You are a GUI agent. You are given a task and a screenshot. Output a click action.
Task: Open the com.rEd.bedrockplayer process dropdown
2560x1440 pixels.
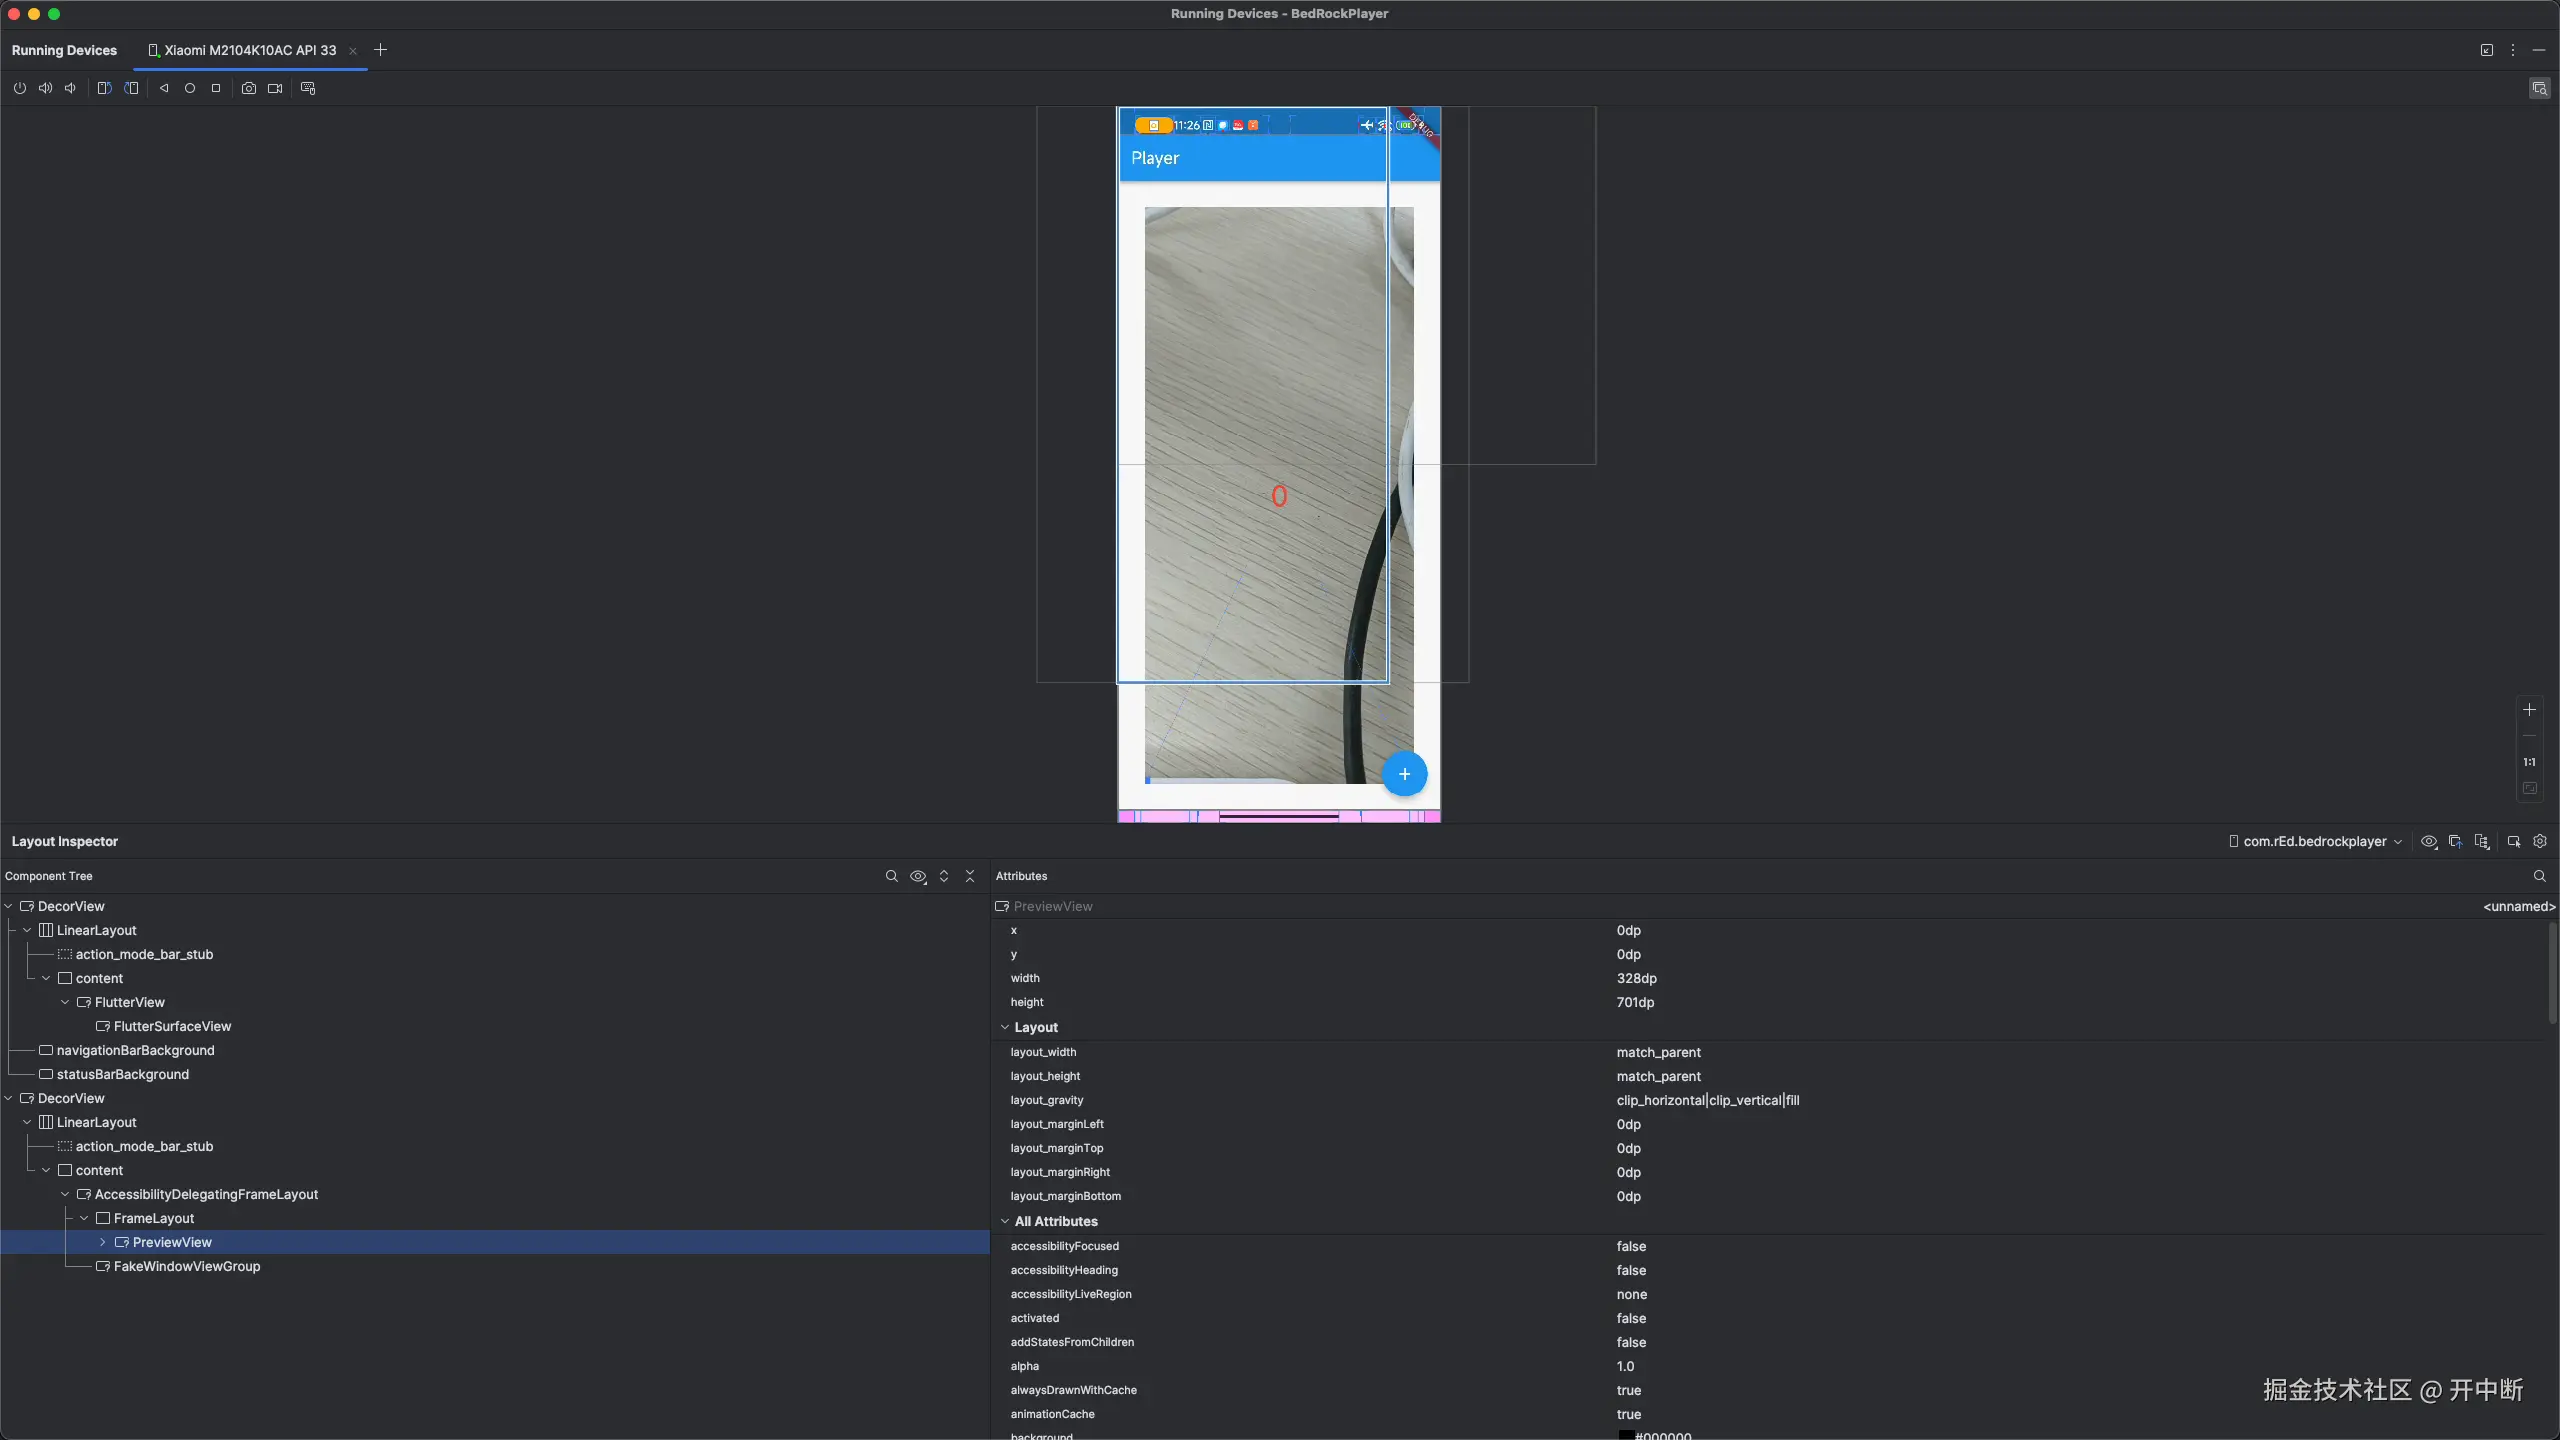coord(2315,841)
